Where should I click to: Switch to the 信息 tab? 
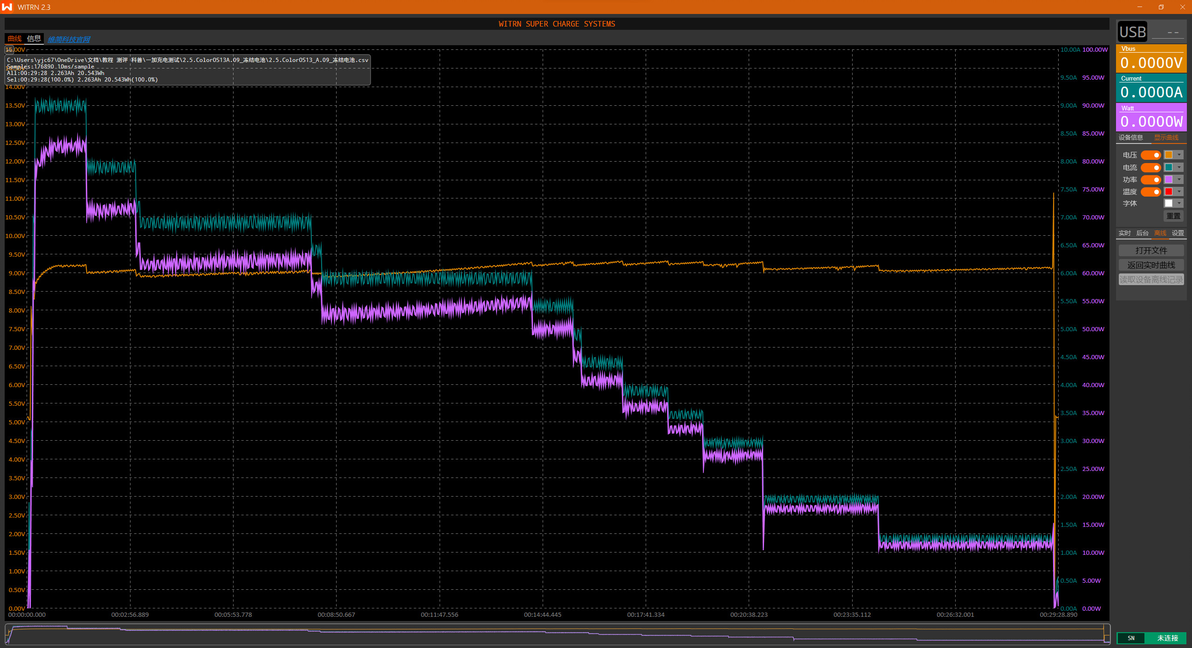(33, 39)
